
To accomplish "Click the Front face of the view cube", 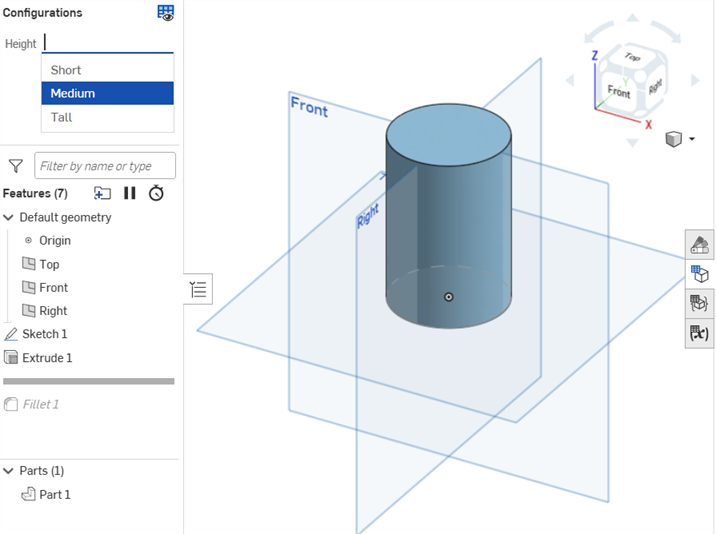I will pos(619,92).
